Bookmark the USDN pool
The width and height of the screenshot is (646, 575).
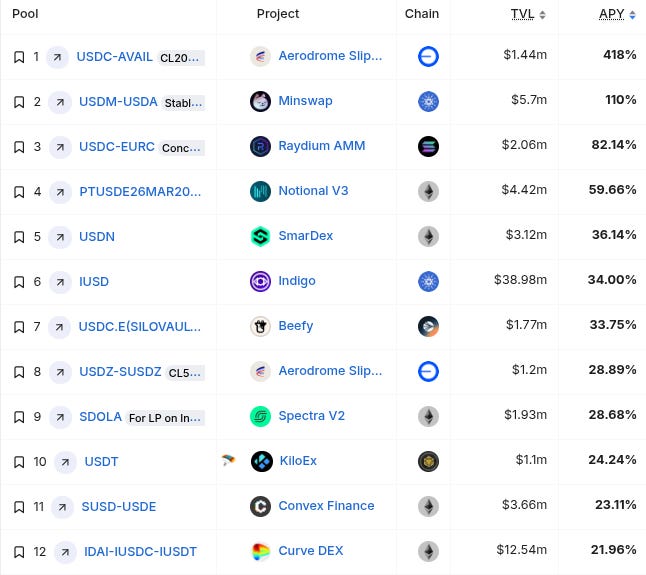pos(19,237)
